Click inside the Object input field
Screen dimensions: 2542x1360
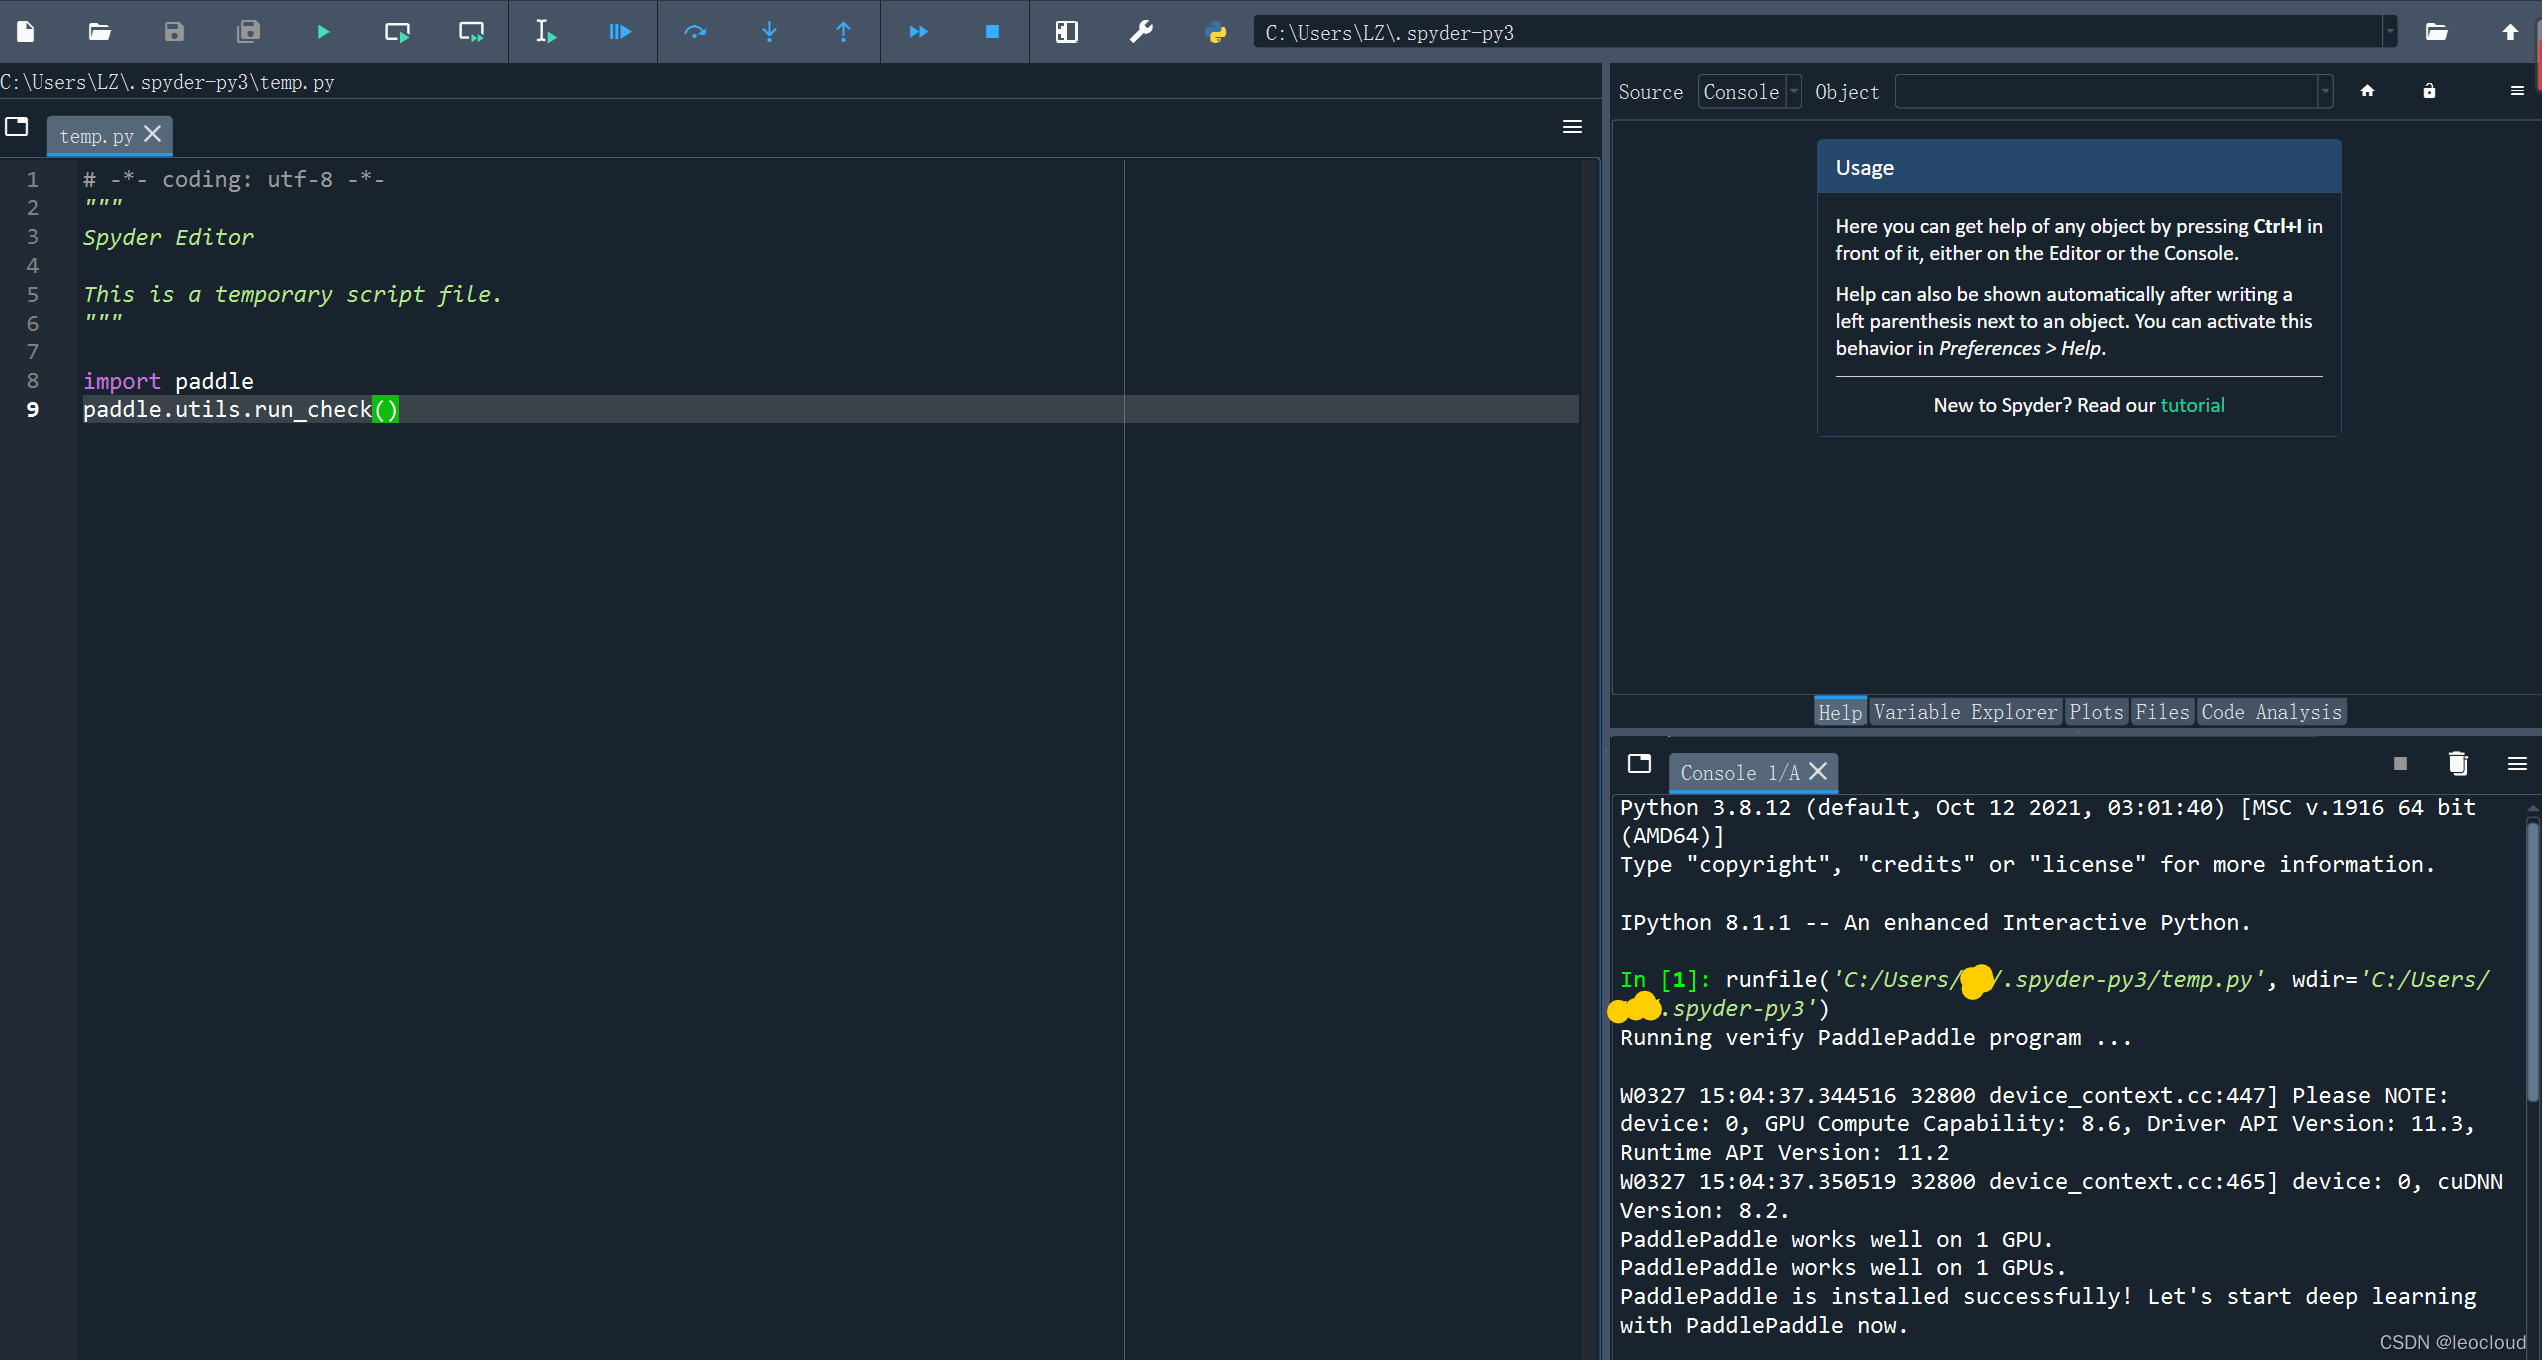click(2105, 92)
